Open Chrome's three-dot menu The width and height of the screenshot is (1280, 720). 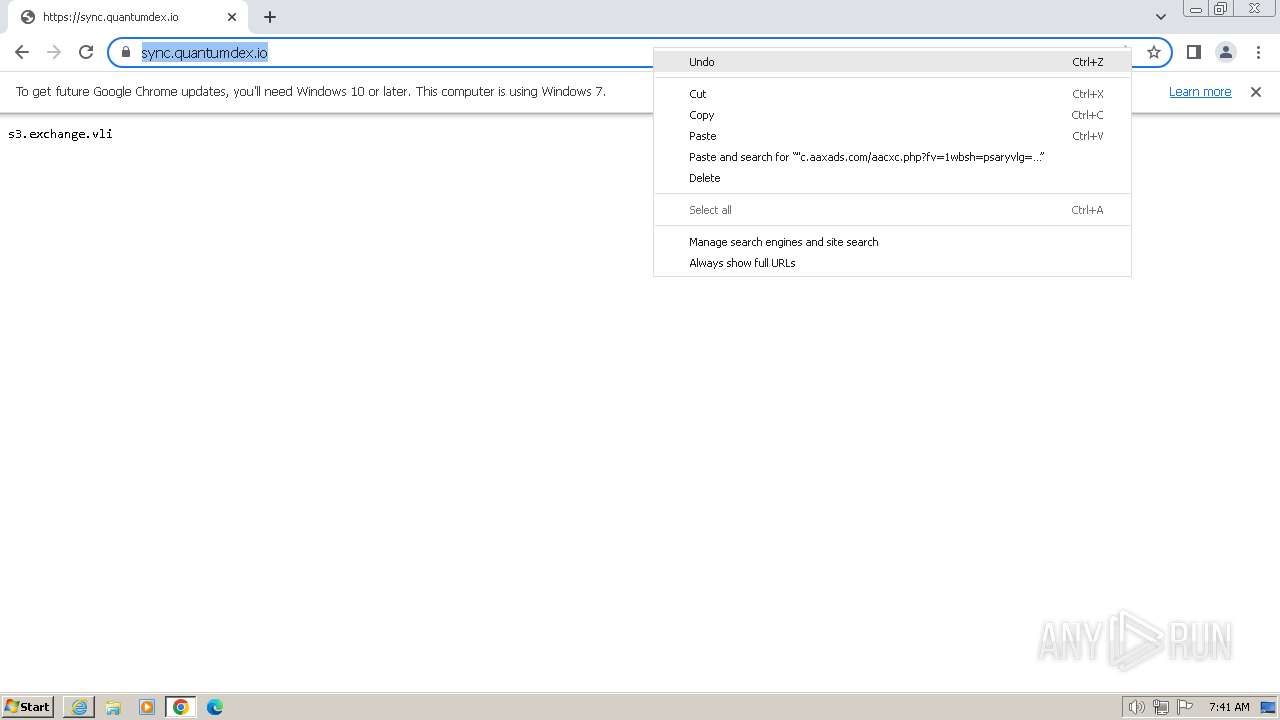point(1258,52)
